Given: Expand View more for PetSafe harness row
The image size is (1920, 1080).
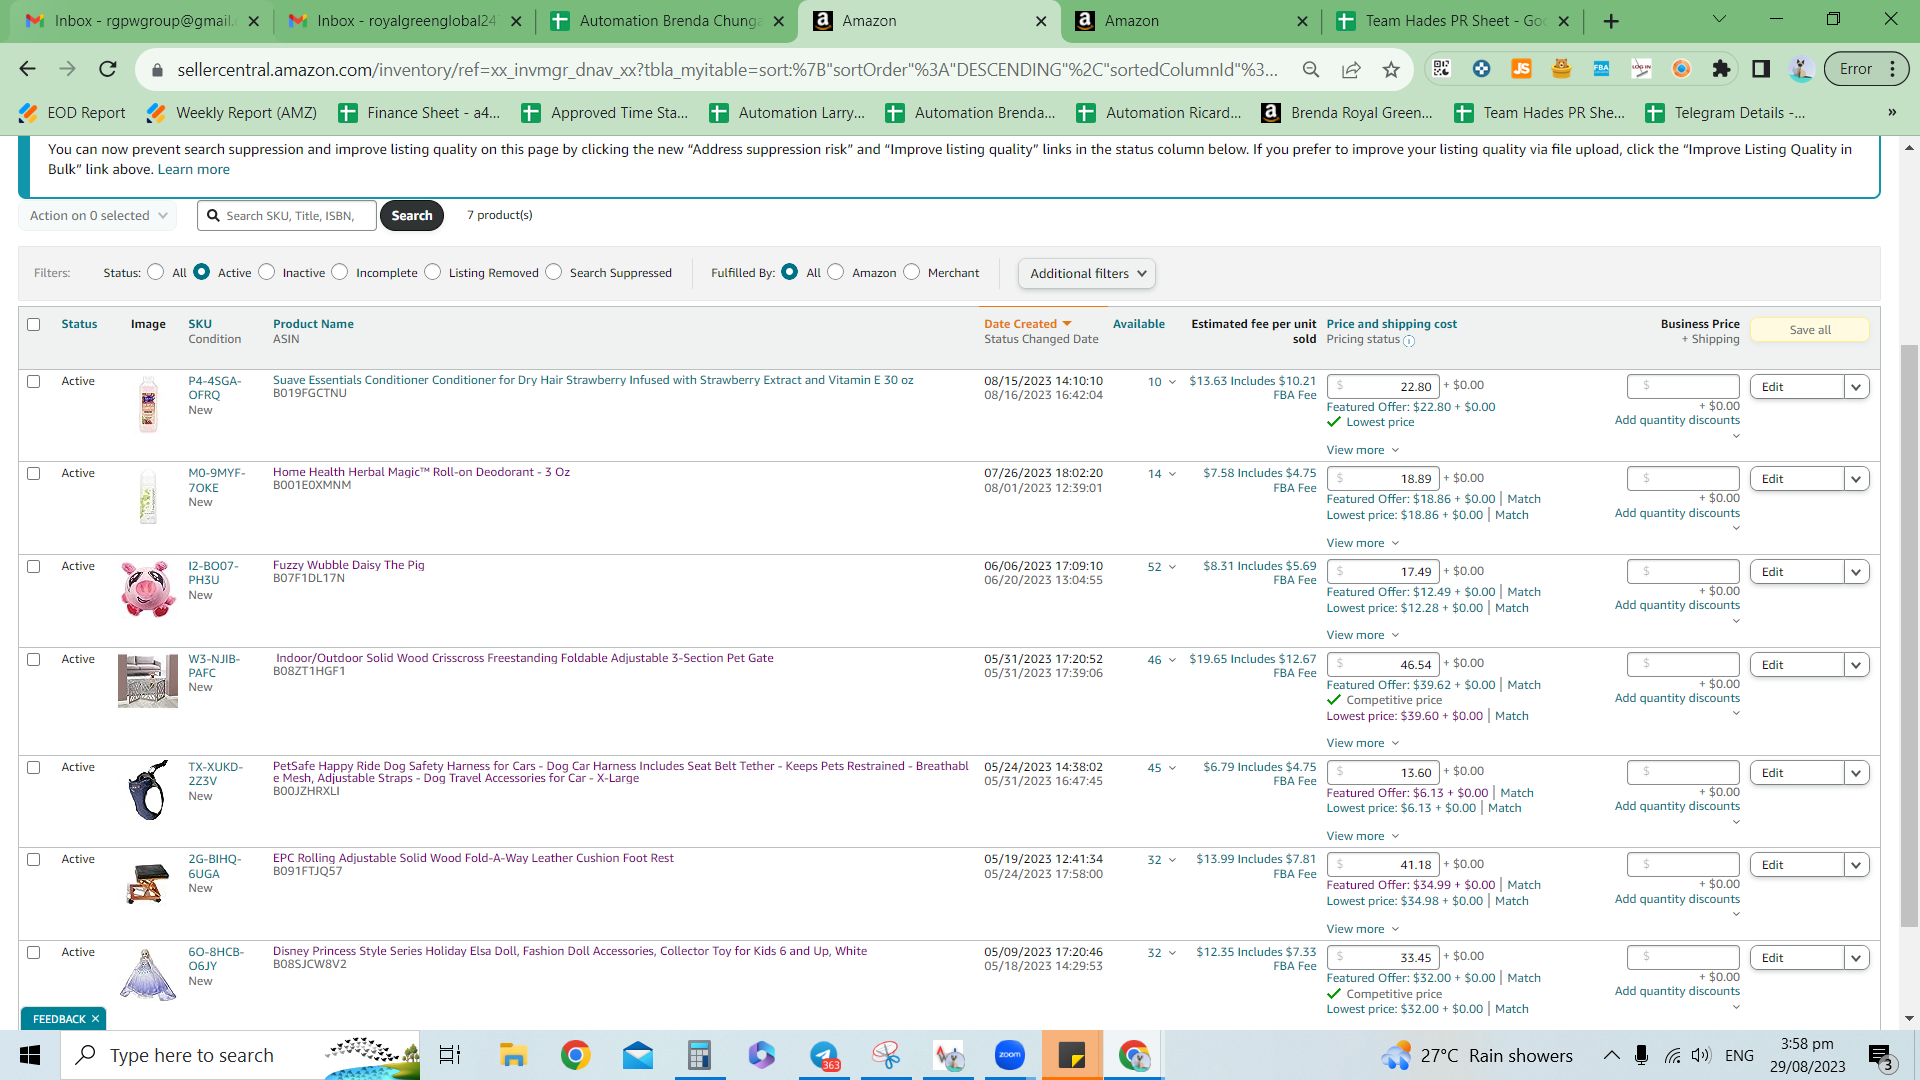Looking at the screenshot, I should click(1363, 836).
